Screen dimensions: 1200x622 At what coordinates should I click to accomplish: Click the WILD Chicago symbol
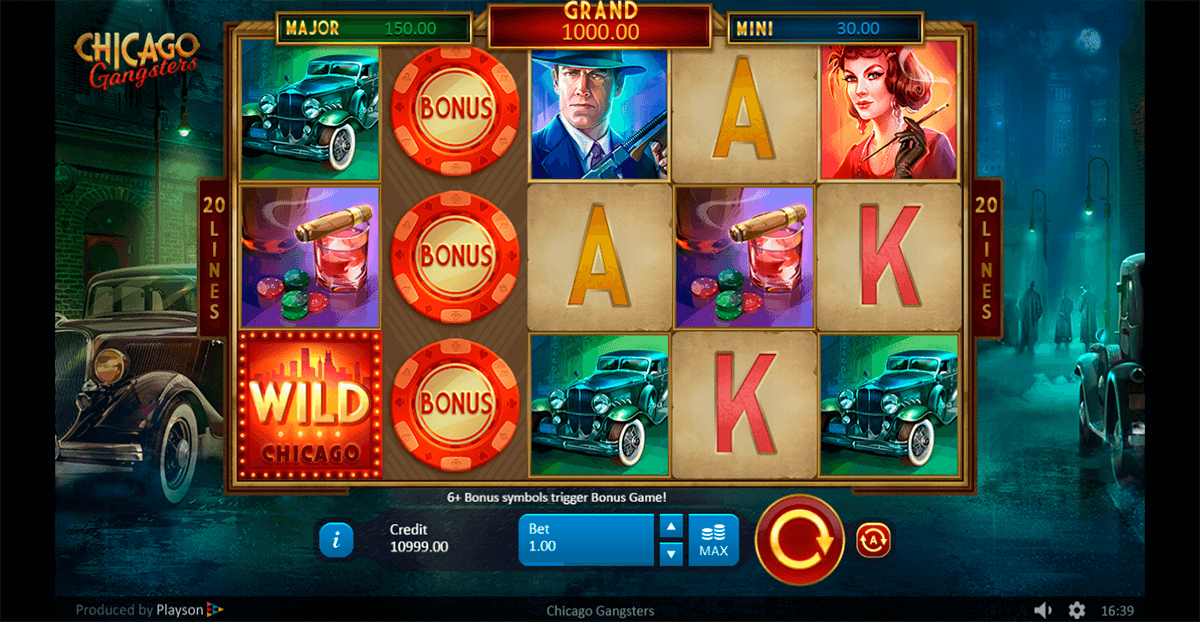310,406
